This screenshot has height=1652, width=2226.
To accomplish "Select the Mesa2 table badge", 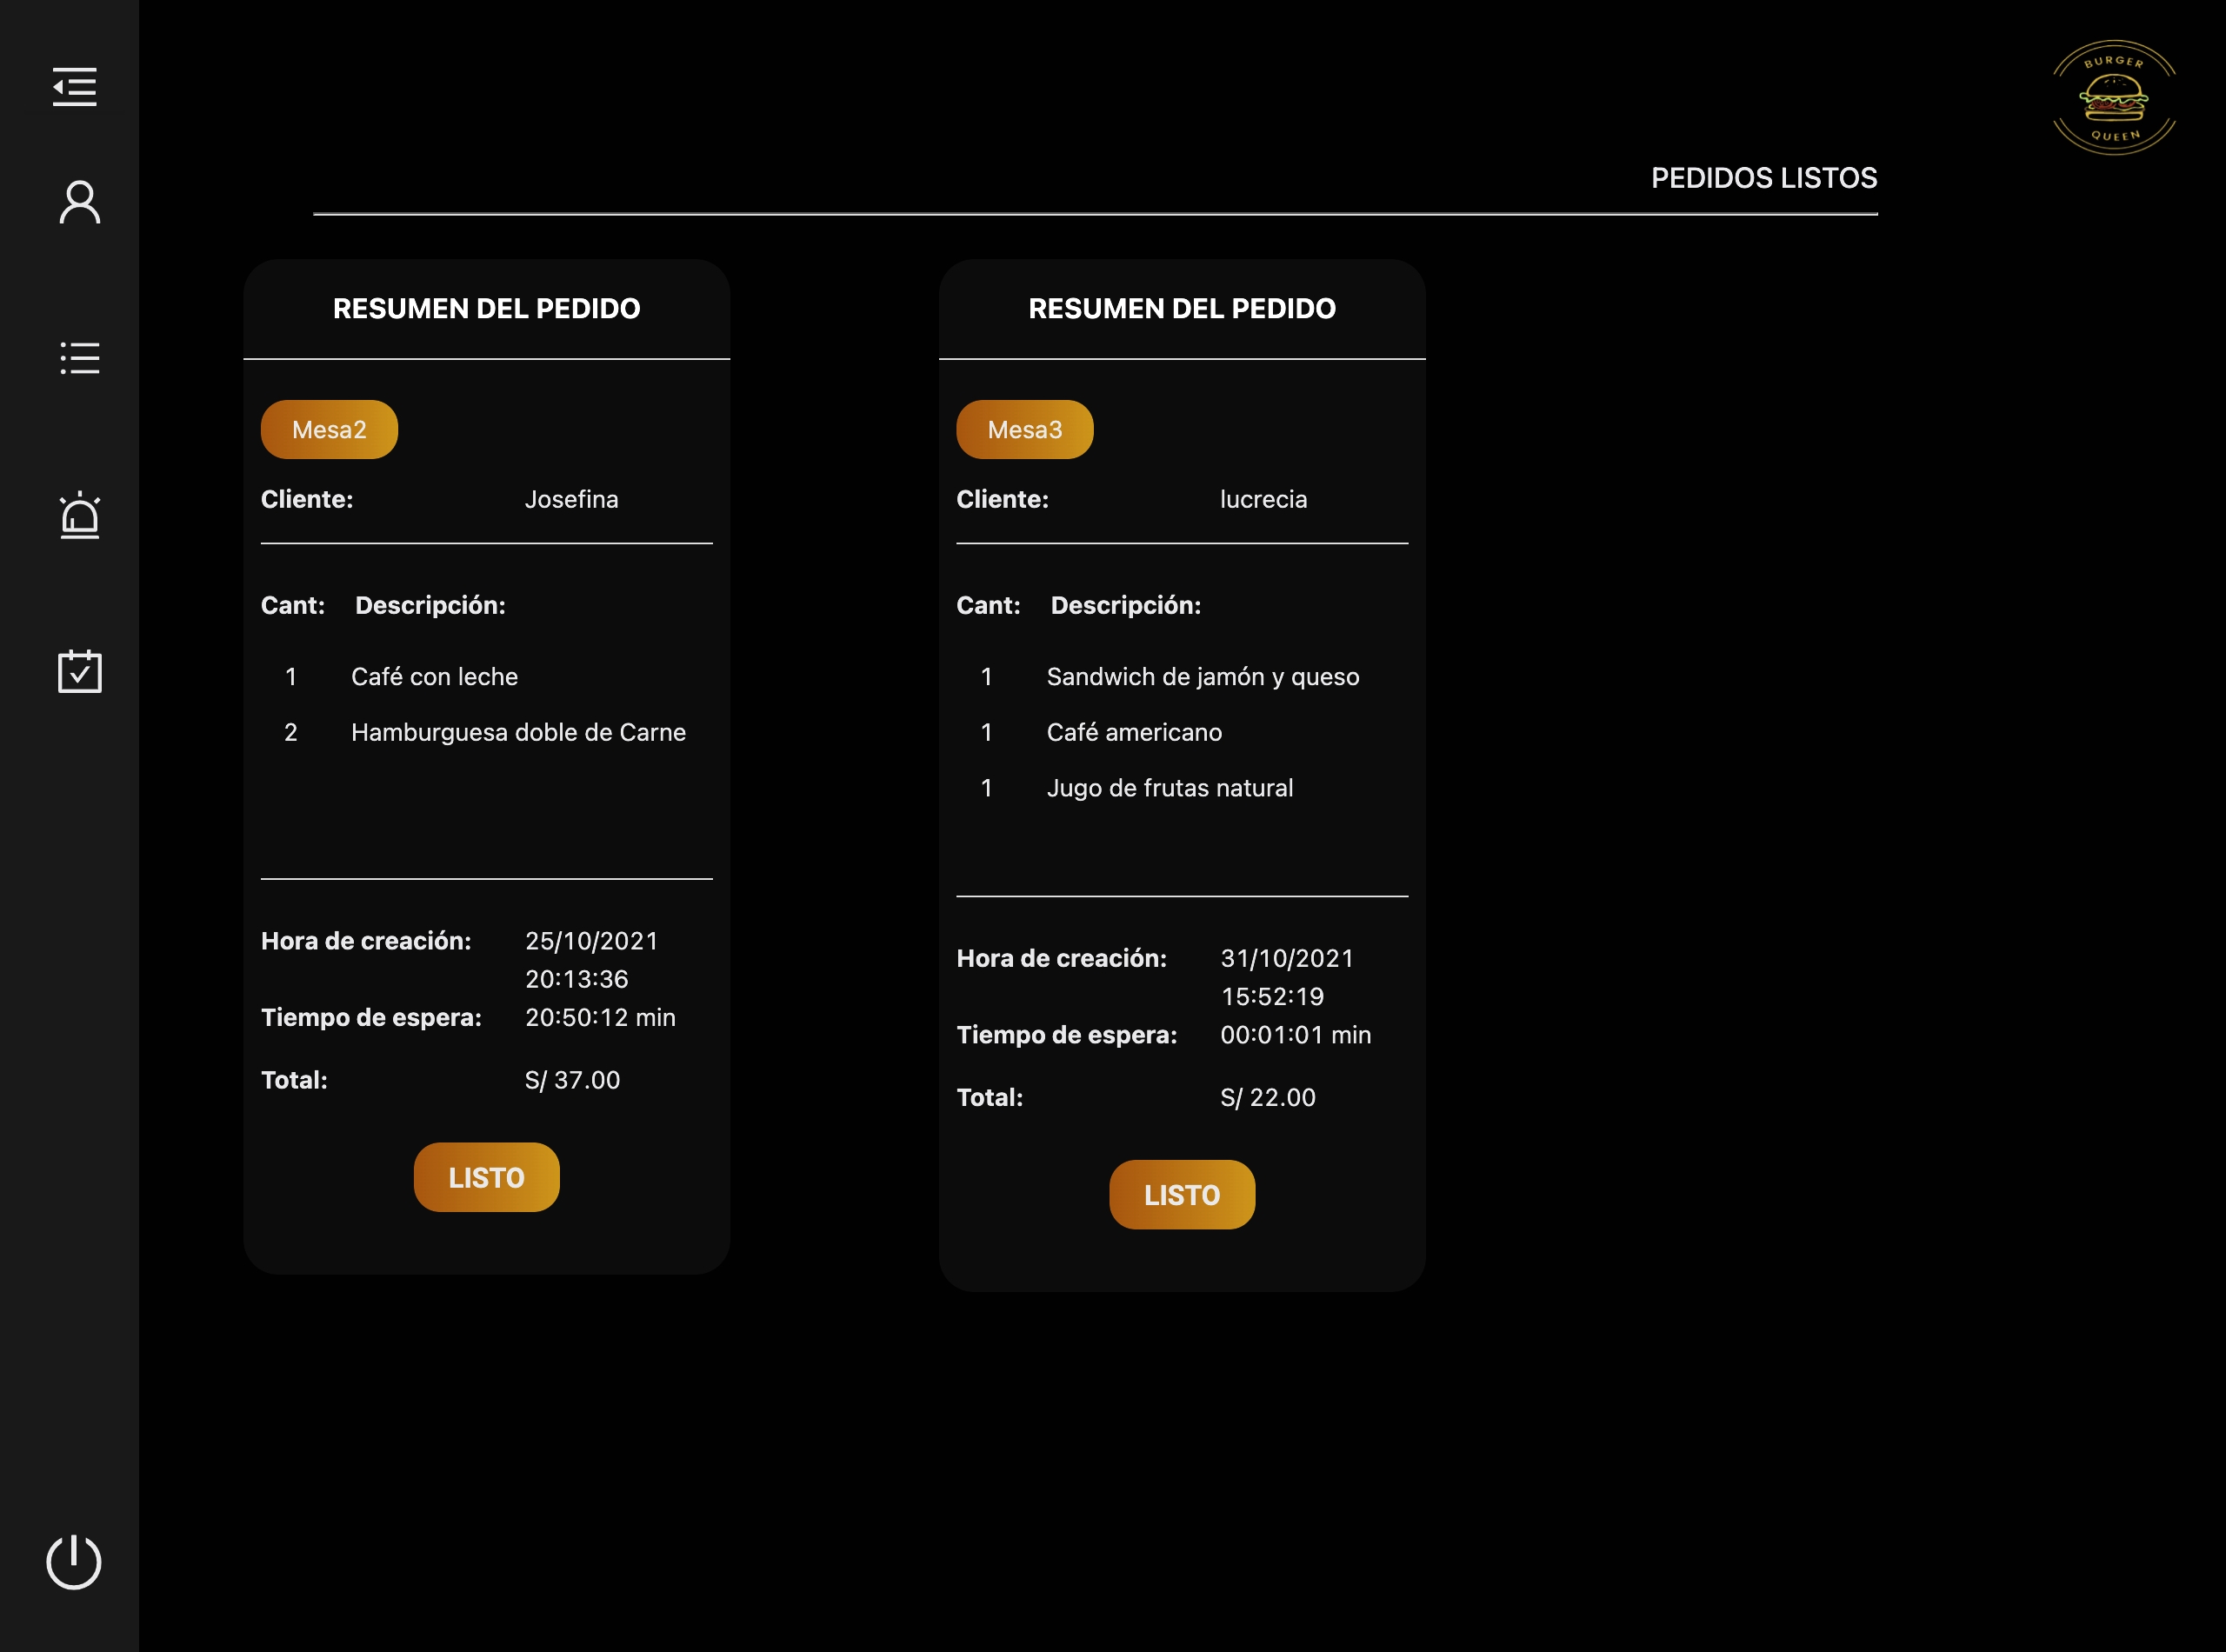I will tap(329, 430).
